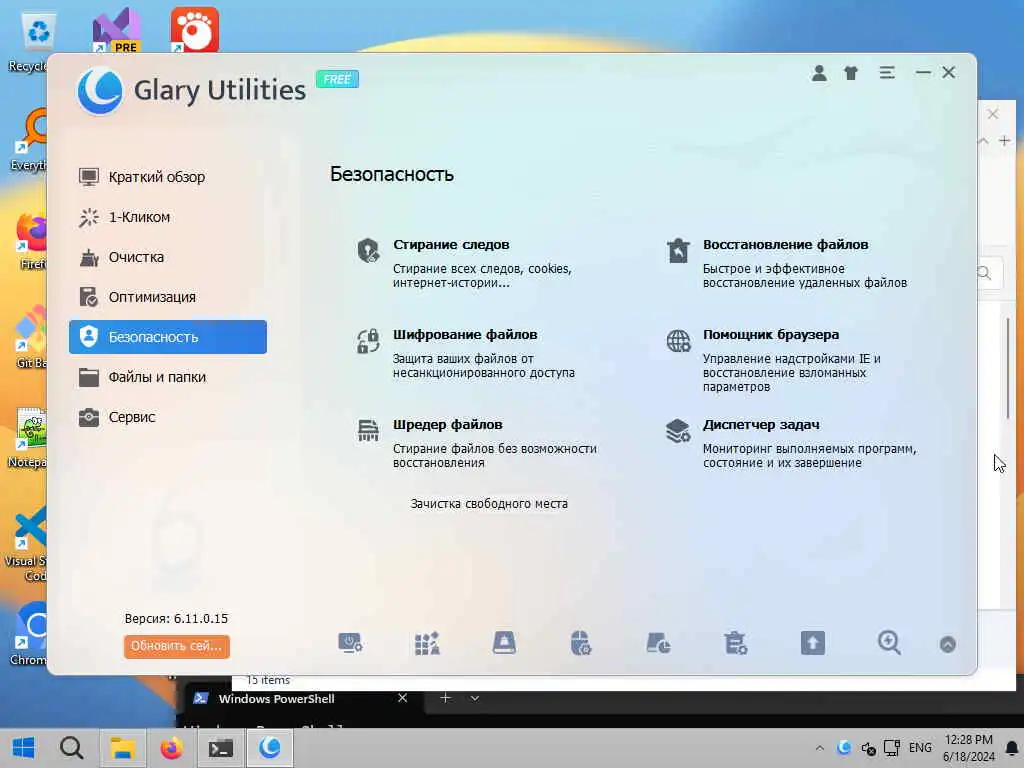Click the Безопасность page heading
Screen dimensions: 1024x768
(x=391, y=174)
